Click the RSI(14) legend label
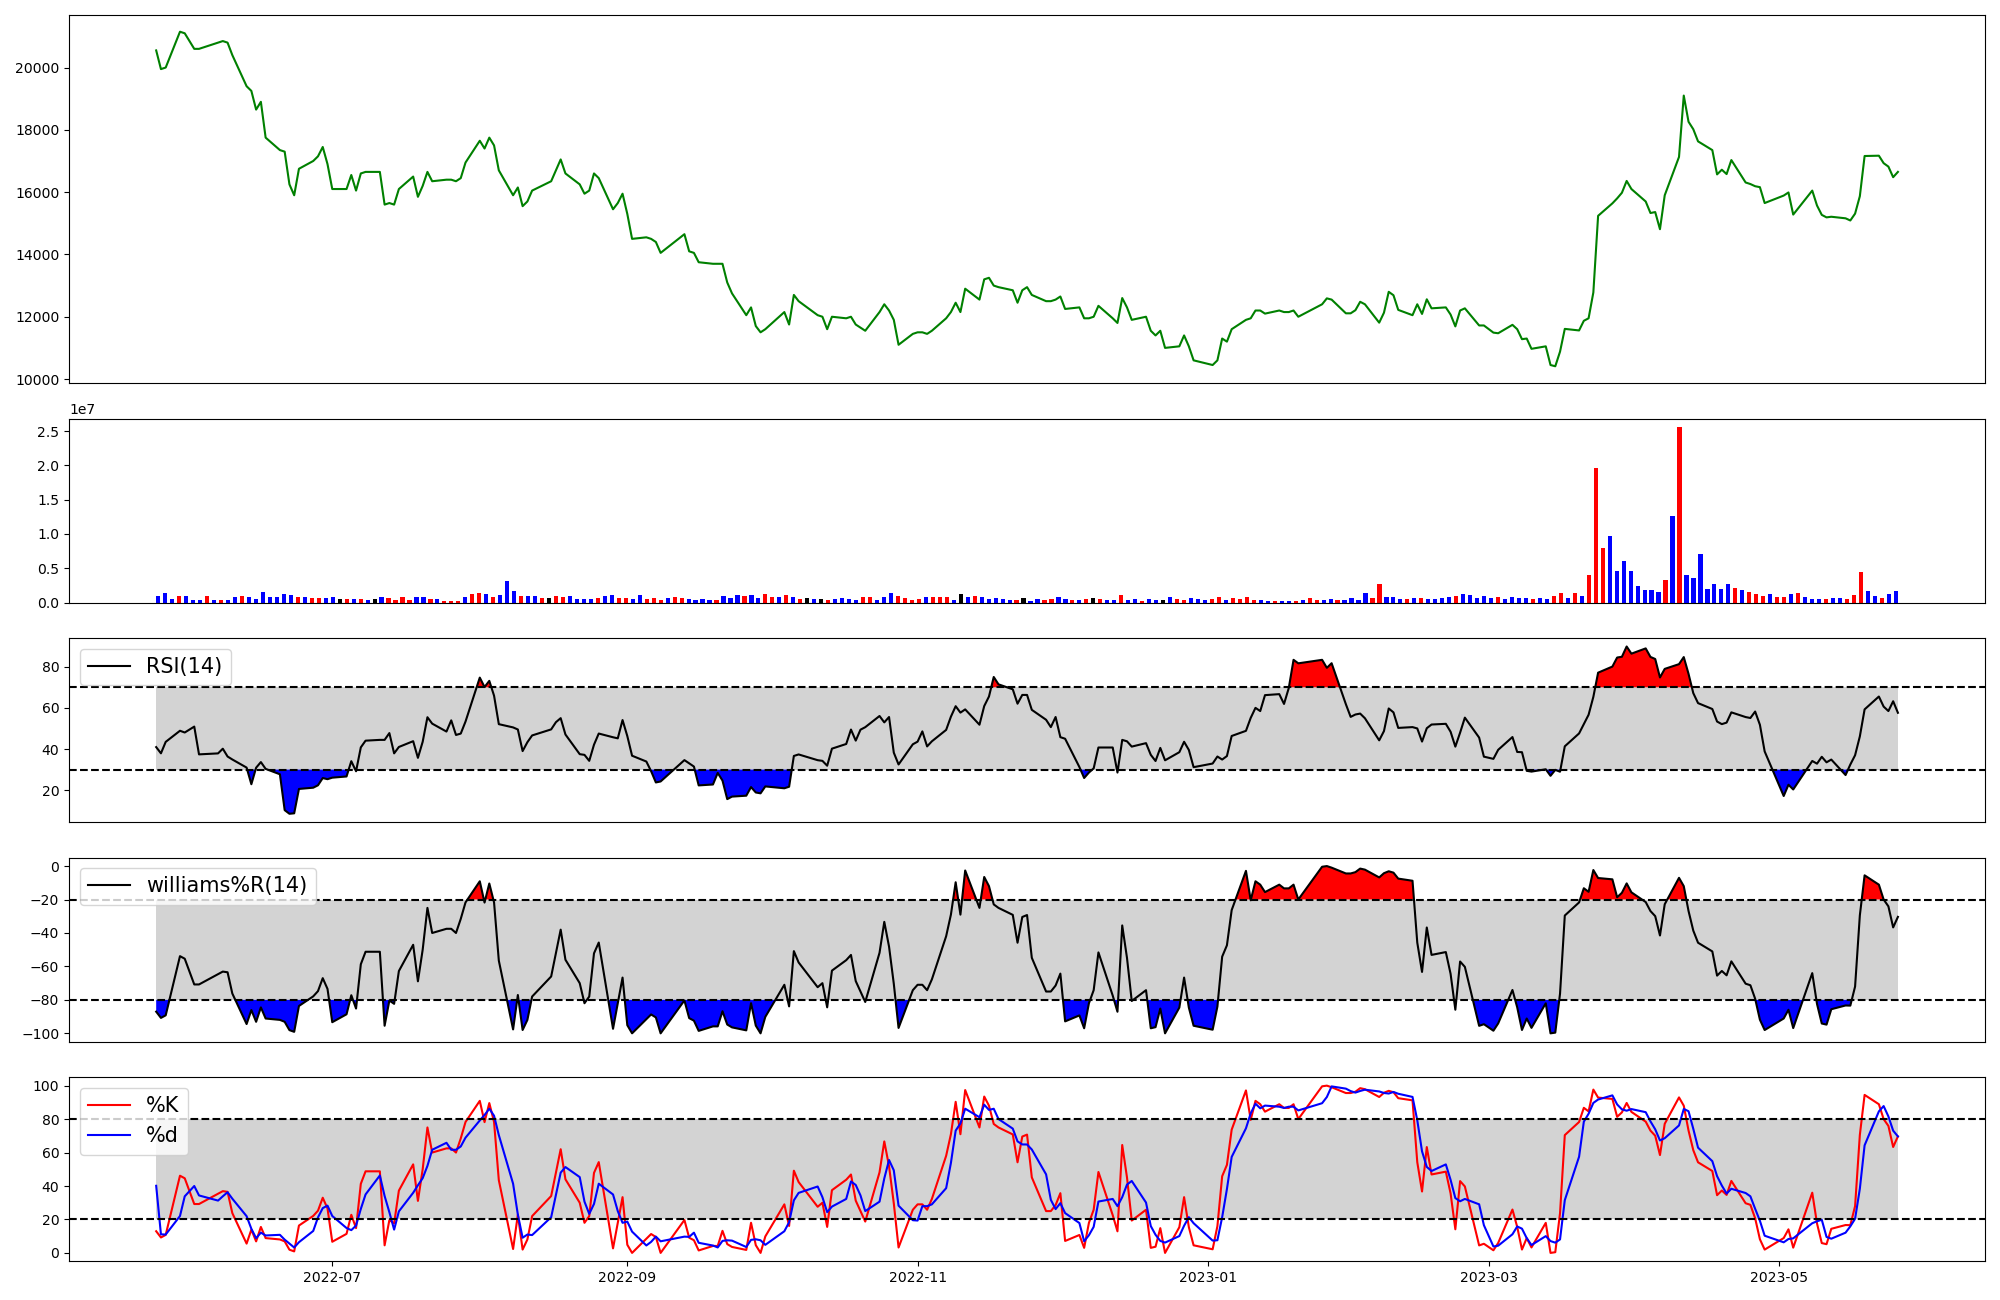Screen dimensions: 2000x1300 (184, 666)
